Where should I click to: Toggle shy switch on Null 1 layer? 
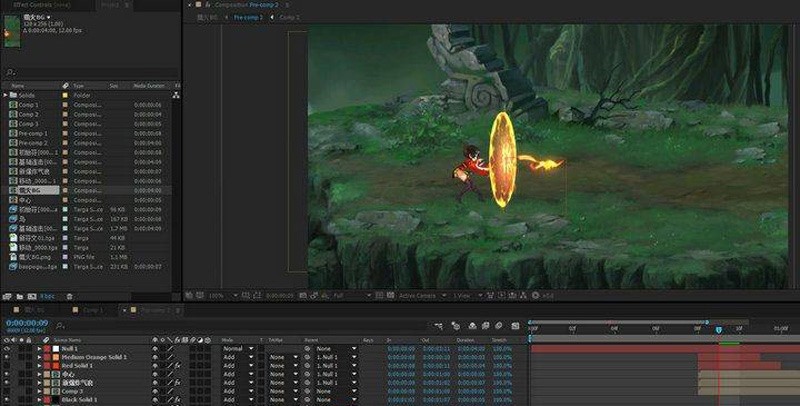155,349
